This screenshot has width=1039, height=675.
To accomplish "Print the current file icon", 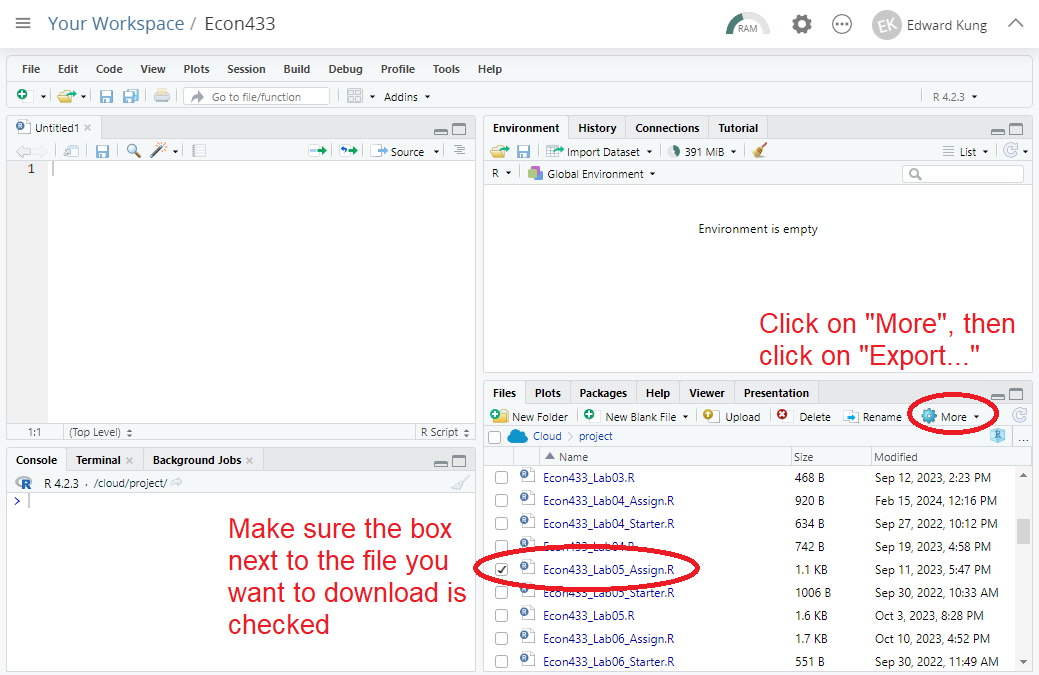I will pos(162,97).
